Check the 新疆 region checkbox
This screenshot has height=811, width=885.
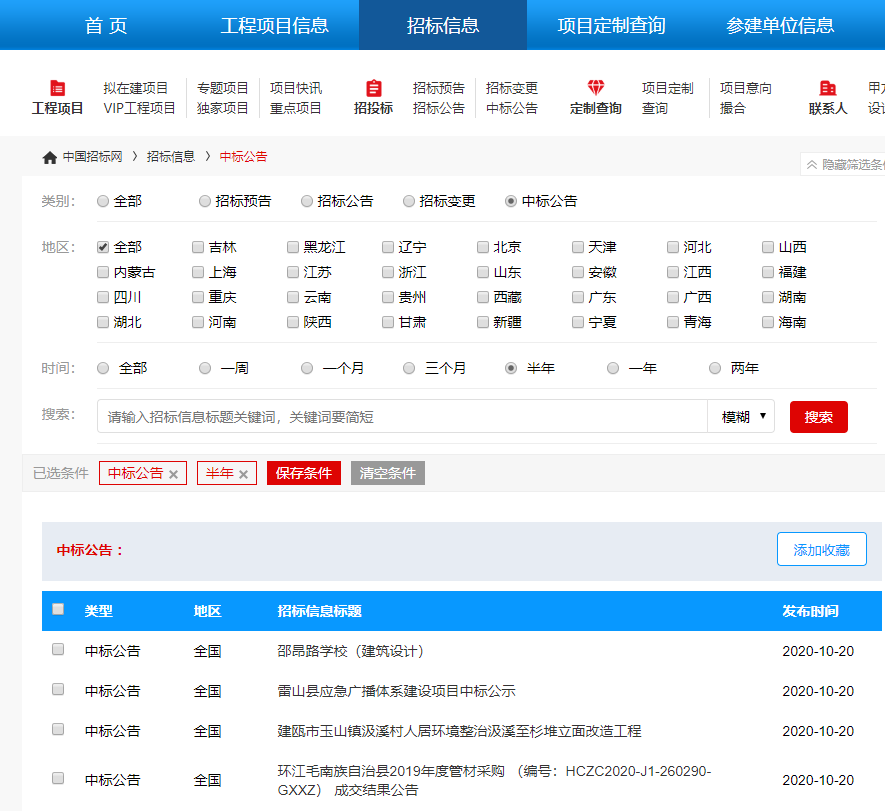[x=483, y=322]
